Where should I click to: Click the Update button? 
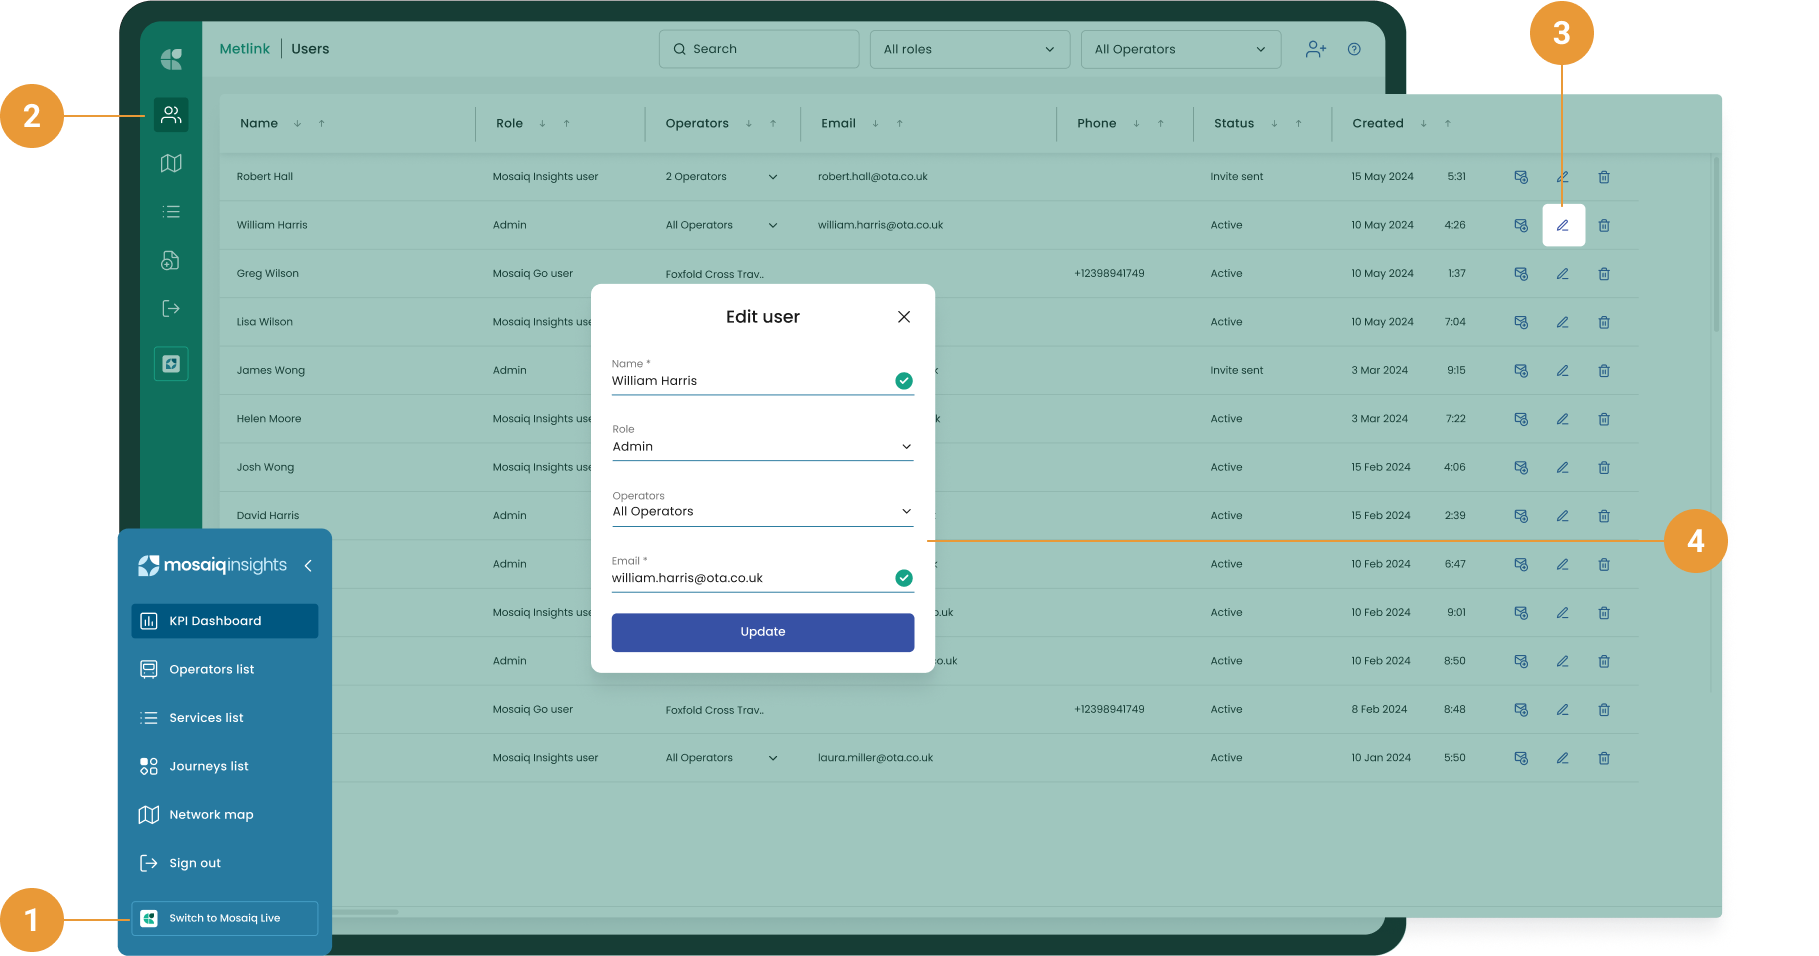(x=762, y=632)
